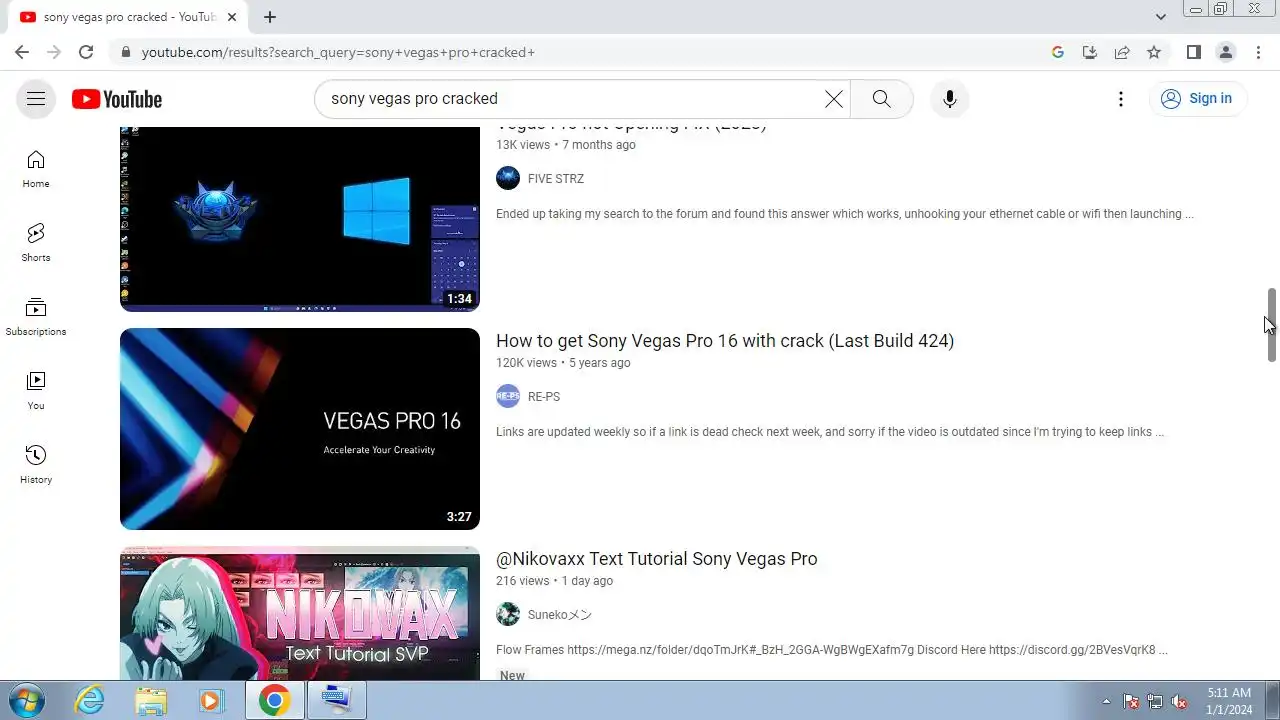Click the magnifier search button
Screen dimensions: 1280x720
(x=881, y=99)
